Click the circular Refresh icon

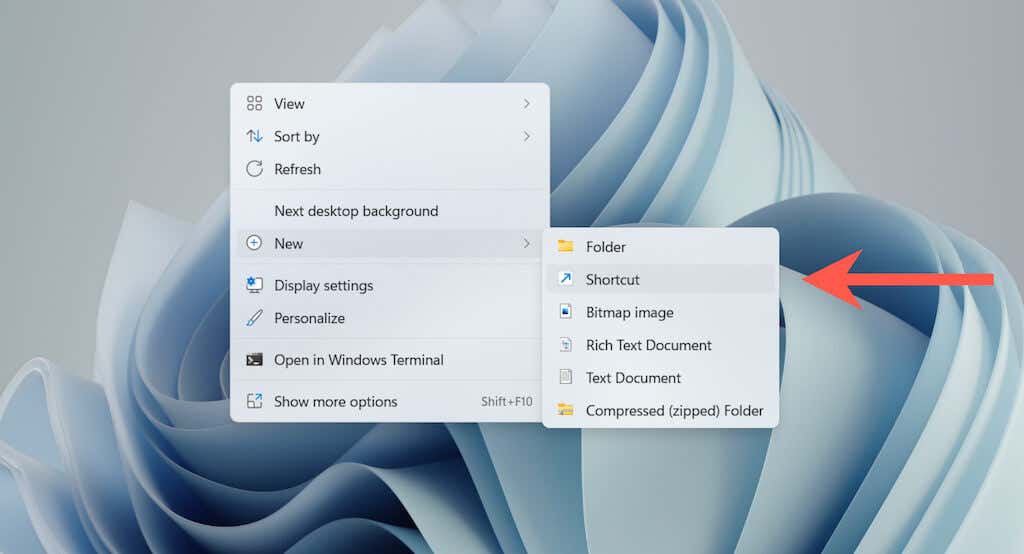point(254,169)
